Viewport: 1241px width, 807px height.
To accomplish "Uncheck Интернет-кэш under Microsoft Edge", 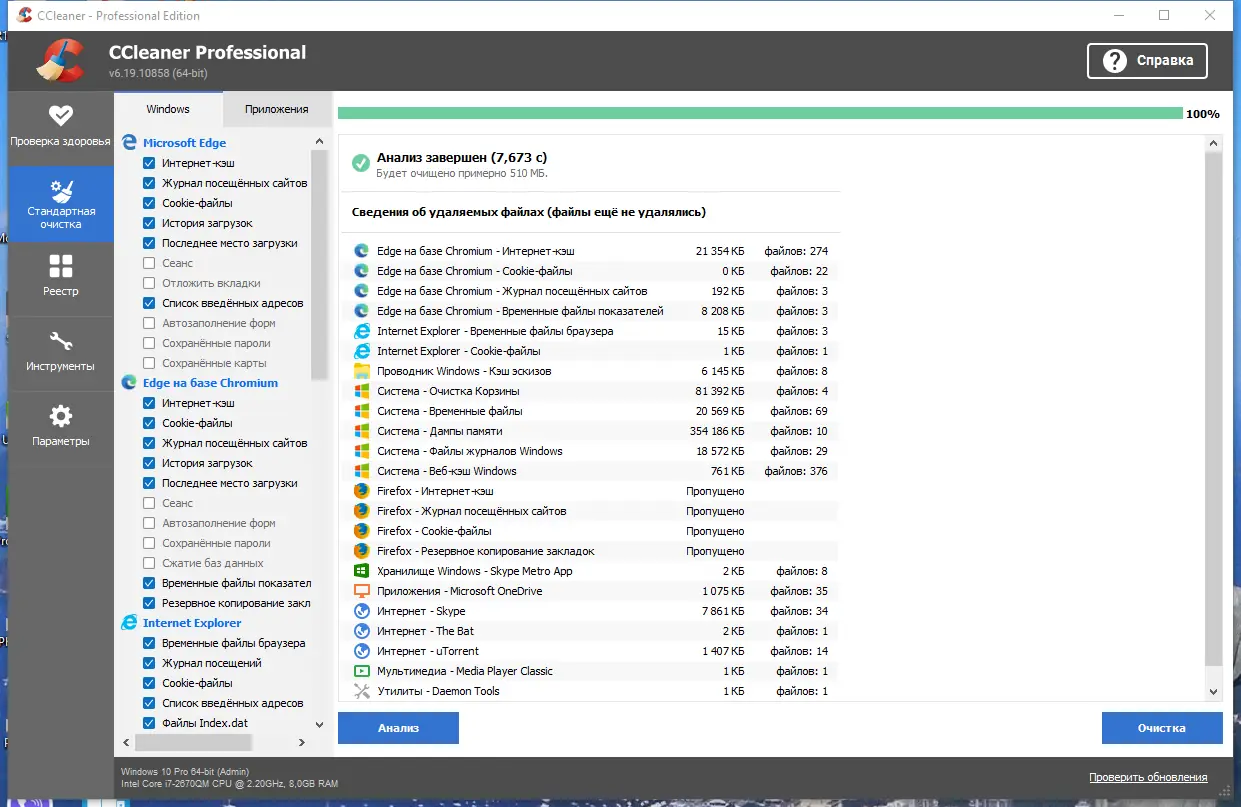I will pyautogui.click(x=149, y=163).
